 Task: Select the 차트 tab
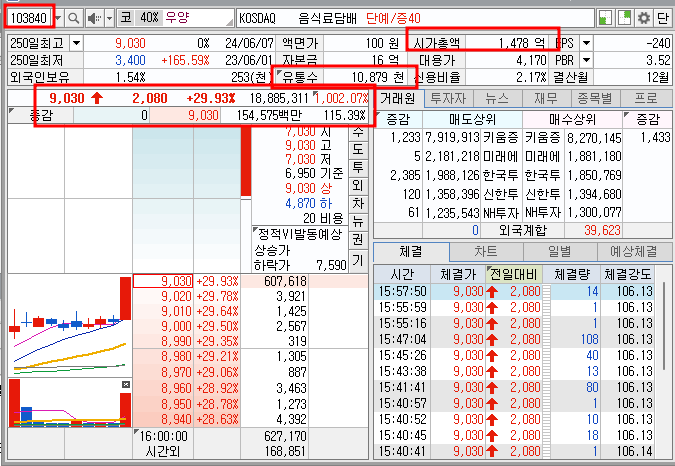point(486,251)
